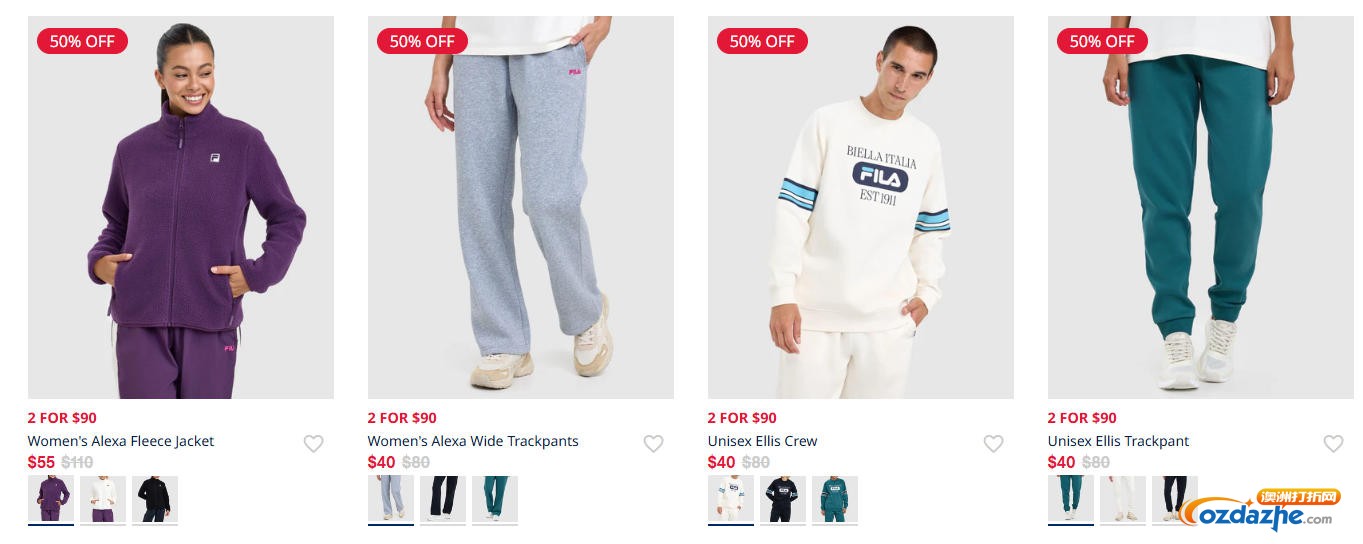Open Women's Alexa Fleece Jacket product link
The image size is (1363, 544).
click(121, 441)
